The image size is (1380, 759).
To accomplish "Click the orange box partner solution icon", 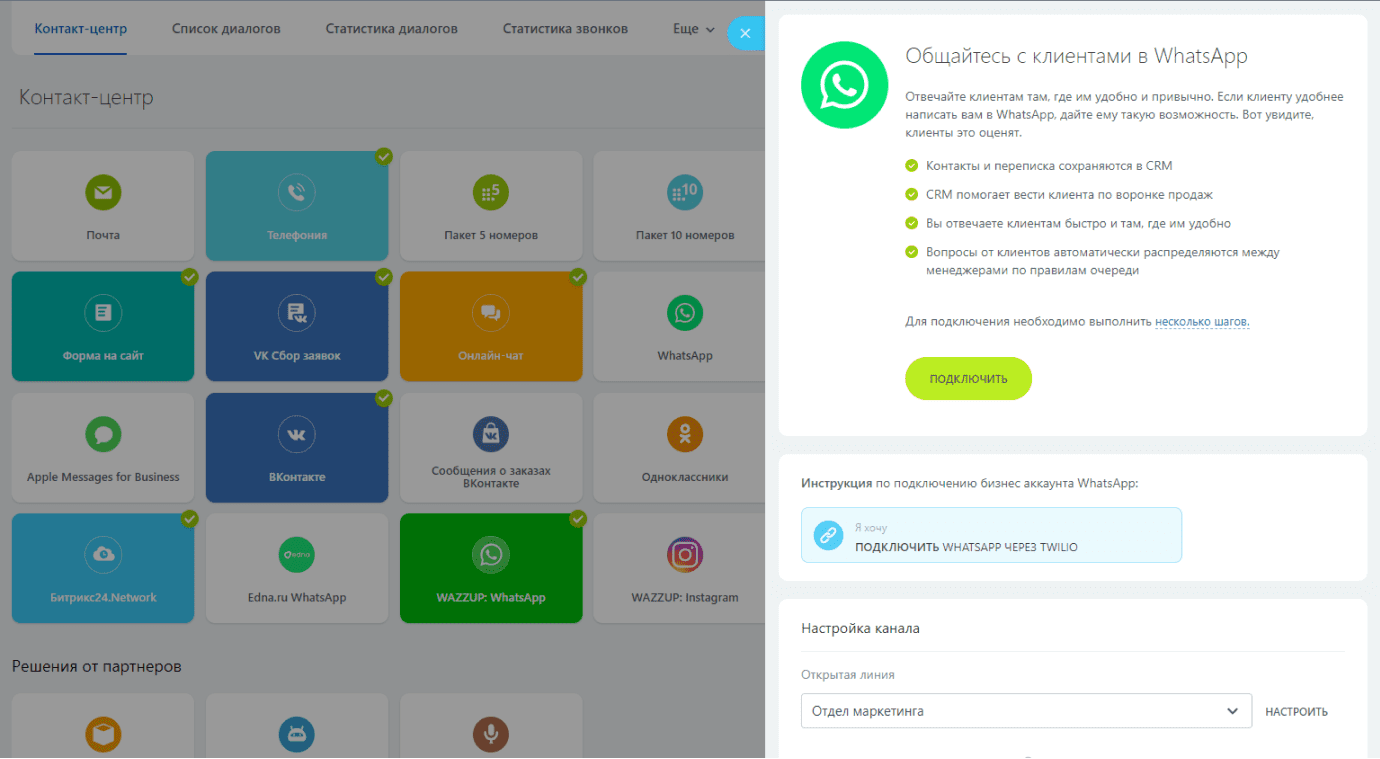I will tap(103, 735).
